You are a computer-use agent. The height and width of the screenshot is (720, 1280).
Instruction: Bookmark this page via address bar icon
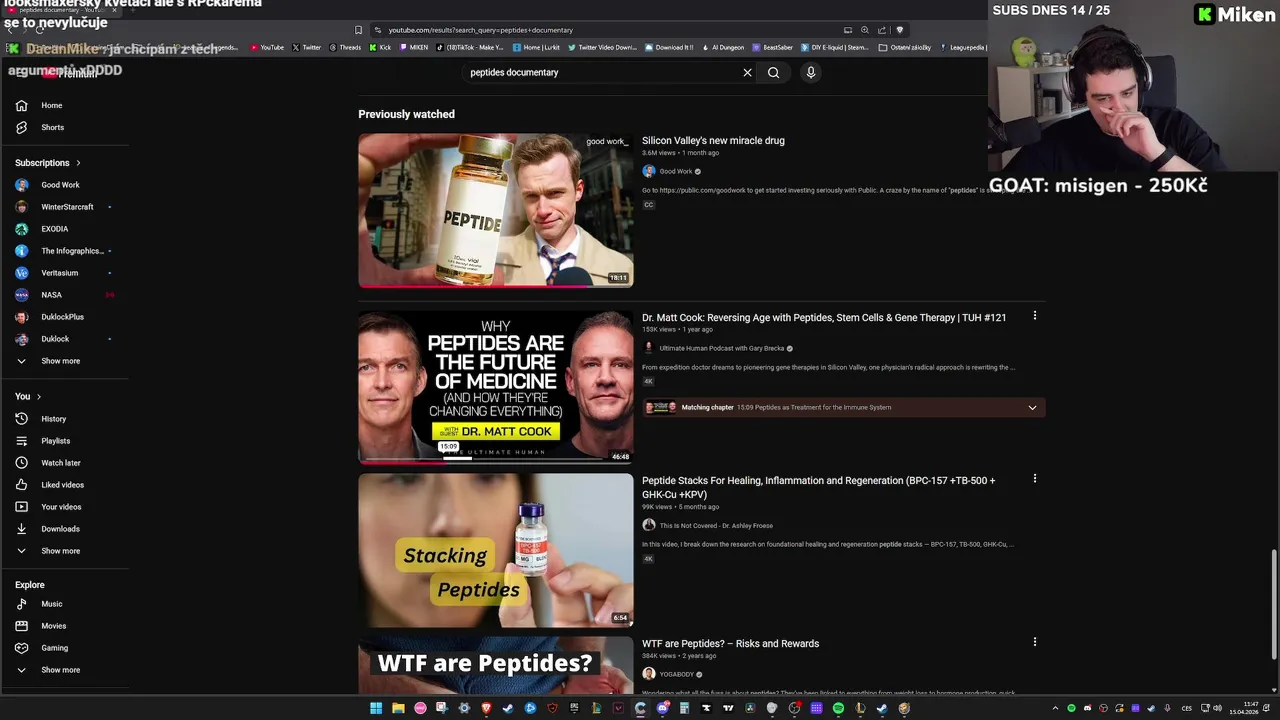coord(358,30)
